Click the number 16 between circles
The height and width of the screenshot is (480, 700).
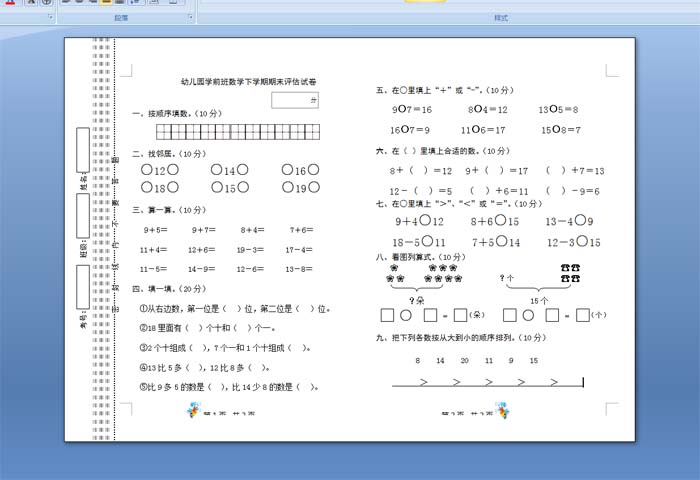[x=300, y=171]
